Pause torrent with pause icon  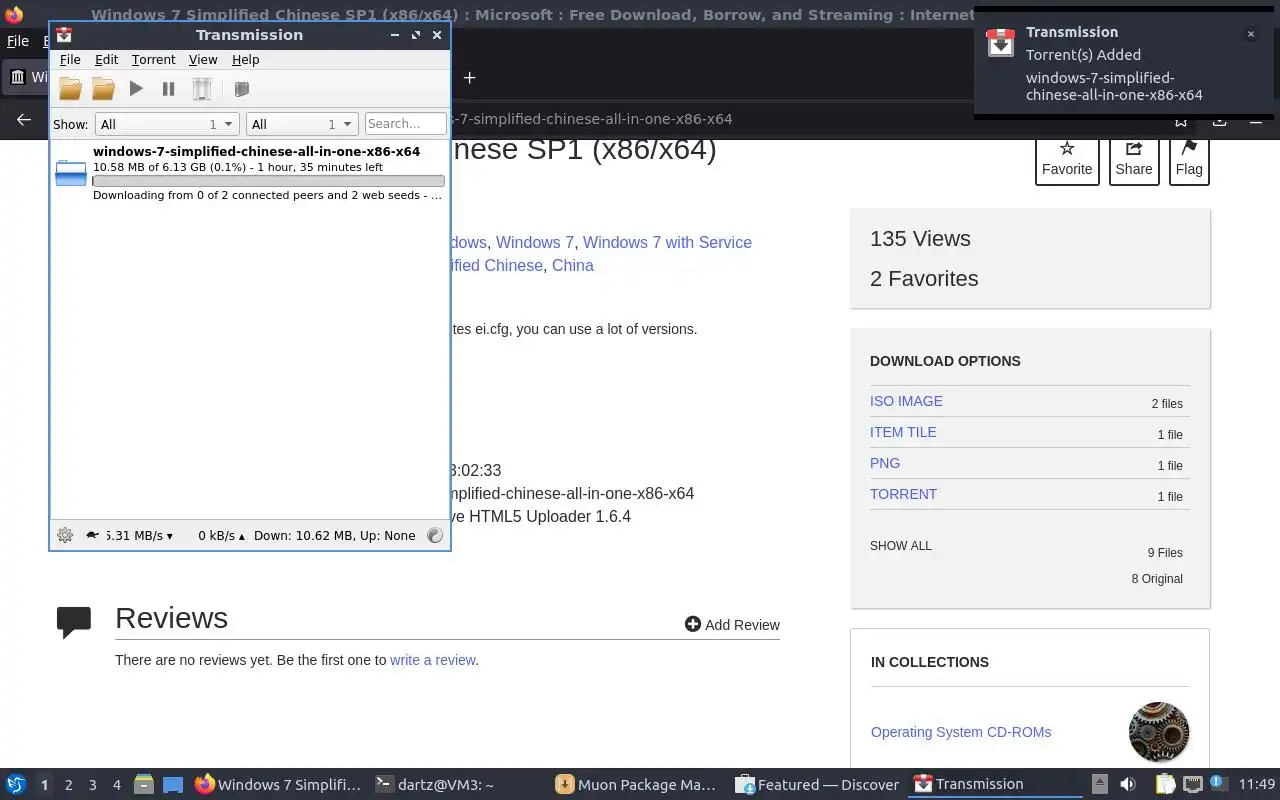[x=168, y=89]
